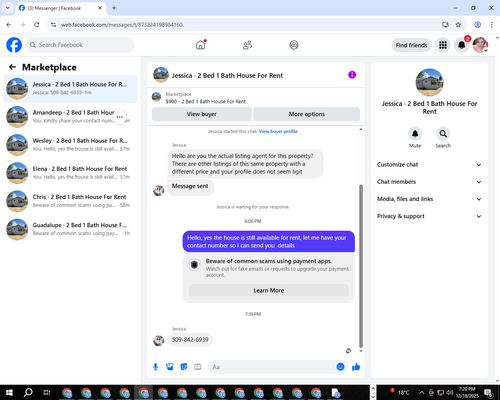The width and height of the screenshot is (500, 400).
Task: Open Chrome three-dot menu
Action: point(491,25)
